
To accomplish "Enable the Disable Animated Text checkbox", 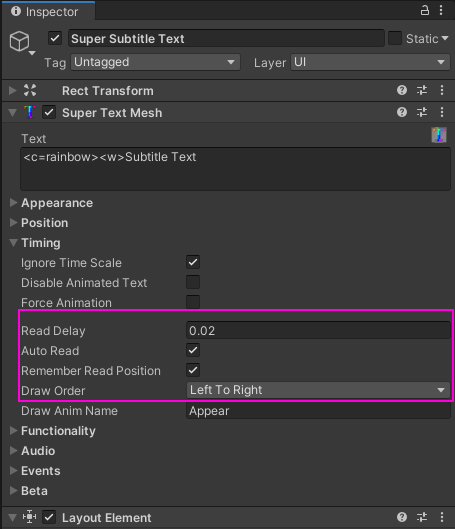I will click(193, 282).
